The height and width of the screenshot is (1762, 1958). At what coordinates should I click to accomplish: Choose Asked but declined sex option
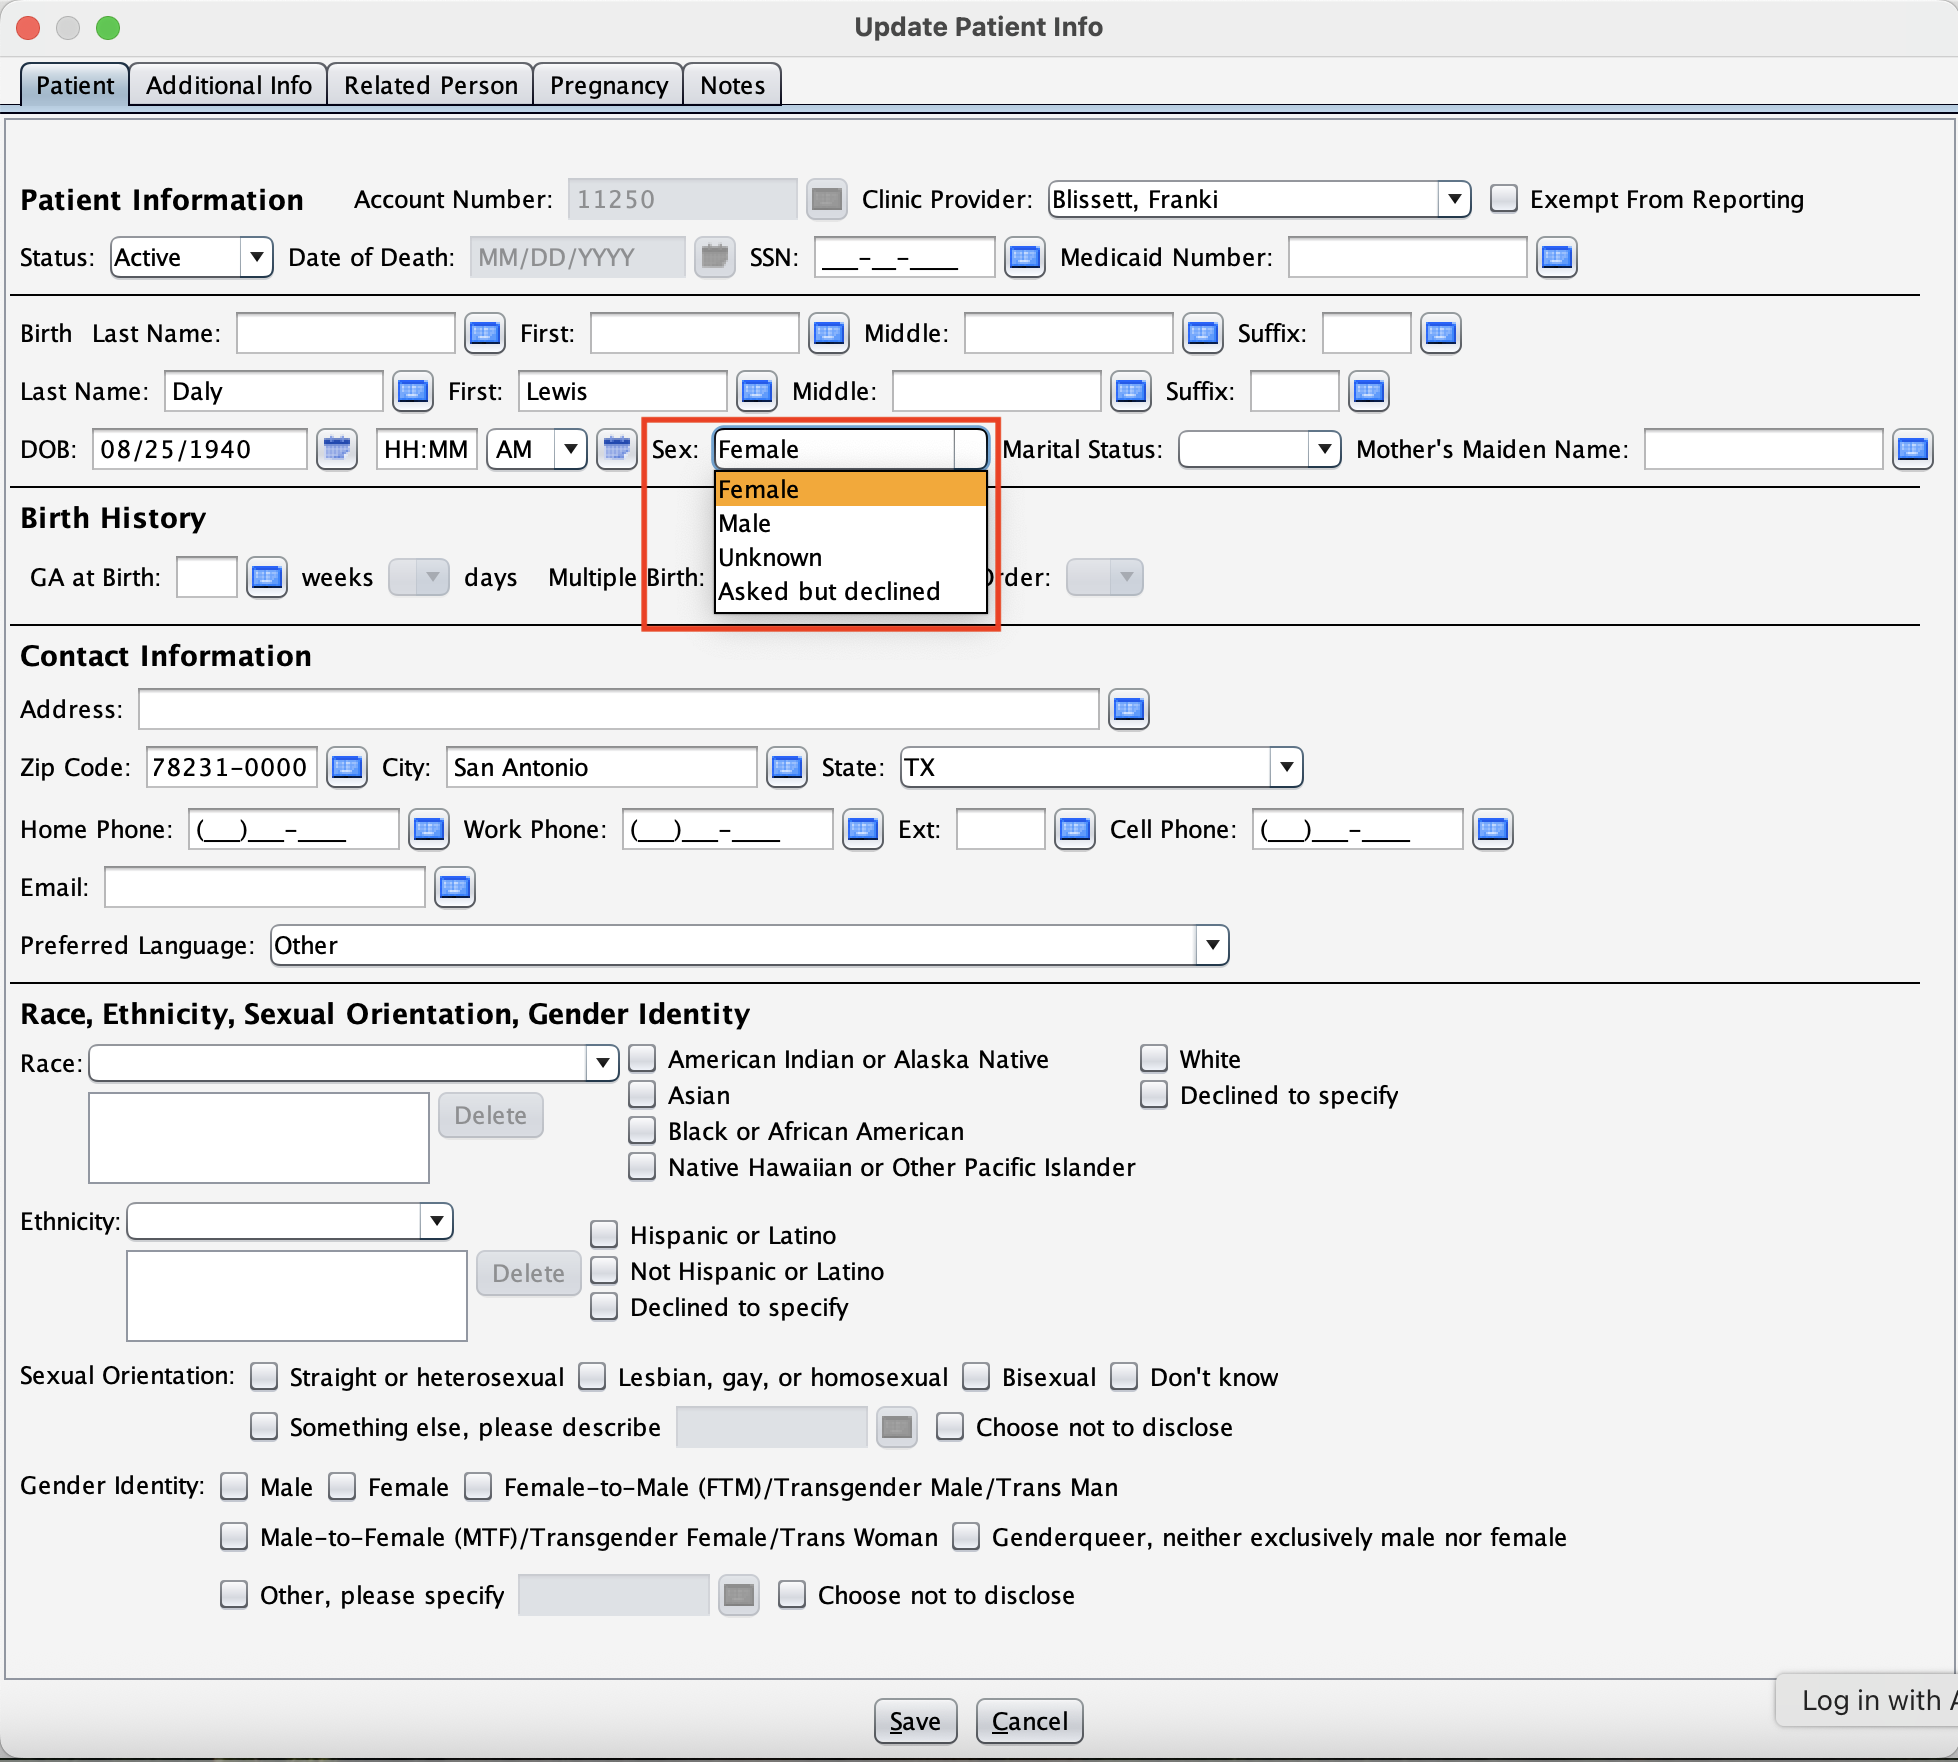(x=829, y=592)
